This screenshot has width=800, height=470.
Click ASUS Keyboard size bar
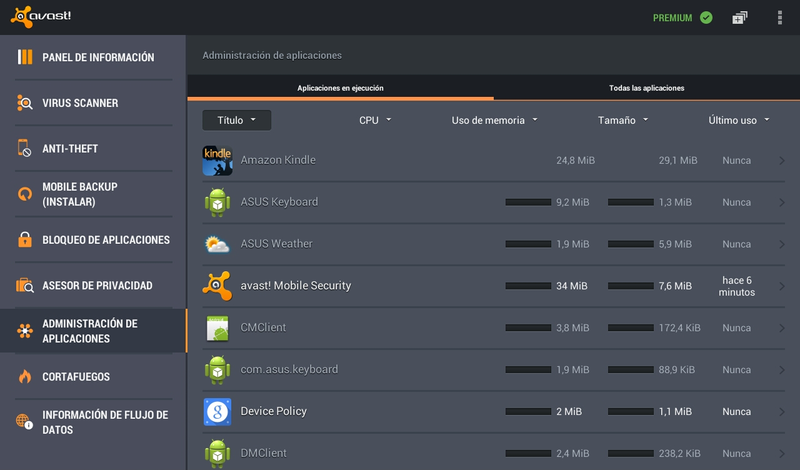[631, 202]
